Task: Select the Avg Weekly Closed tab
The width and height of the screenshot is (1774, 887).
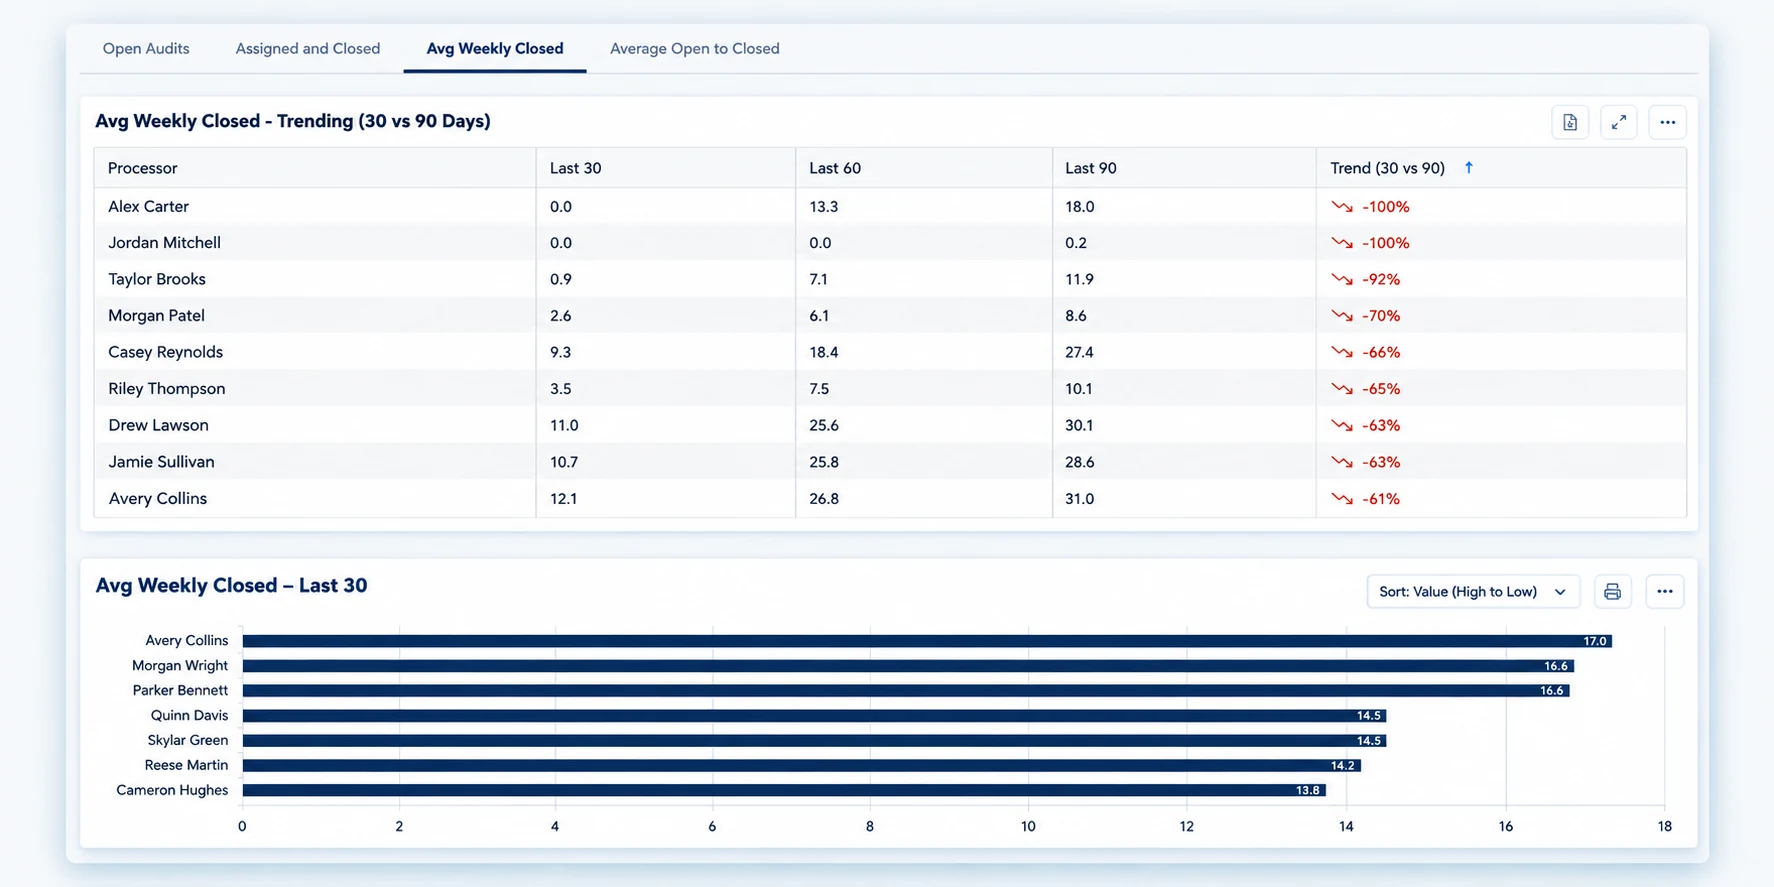Action: click(495, 48)
